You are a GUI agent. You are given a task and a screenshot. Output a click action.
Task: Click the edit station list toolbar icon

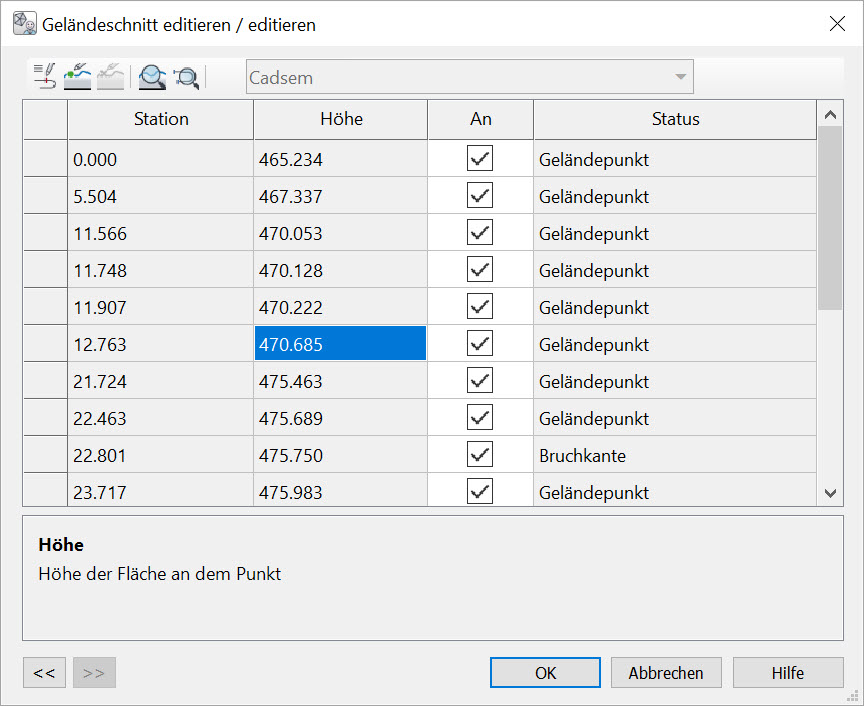tap(45, 76)
